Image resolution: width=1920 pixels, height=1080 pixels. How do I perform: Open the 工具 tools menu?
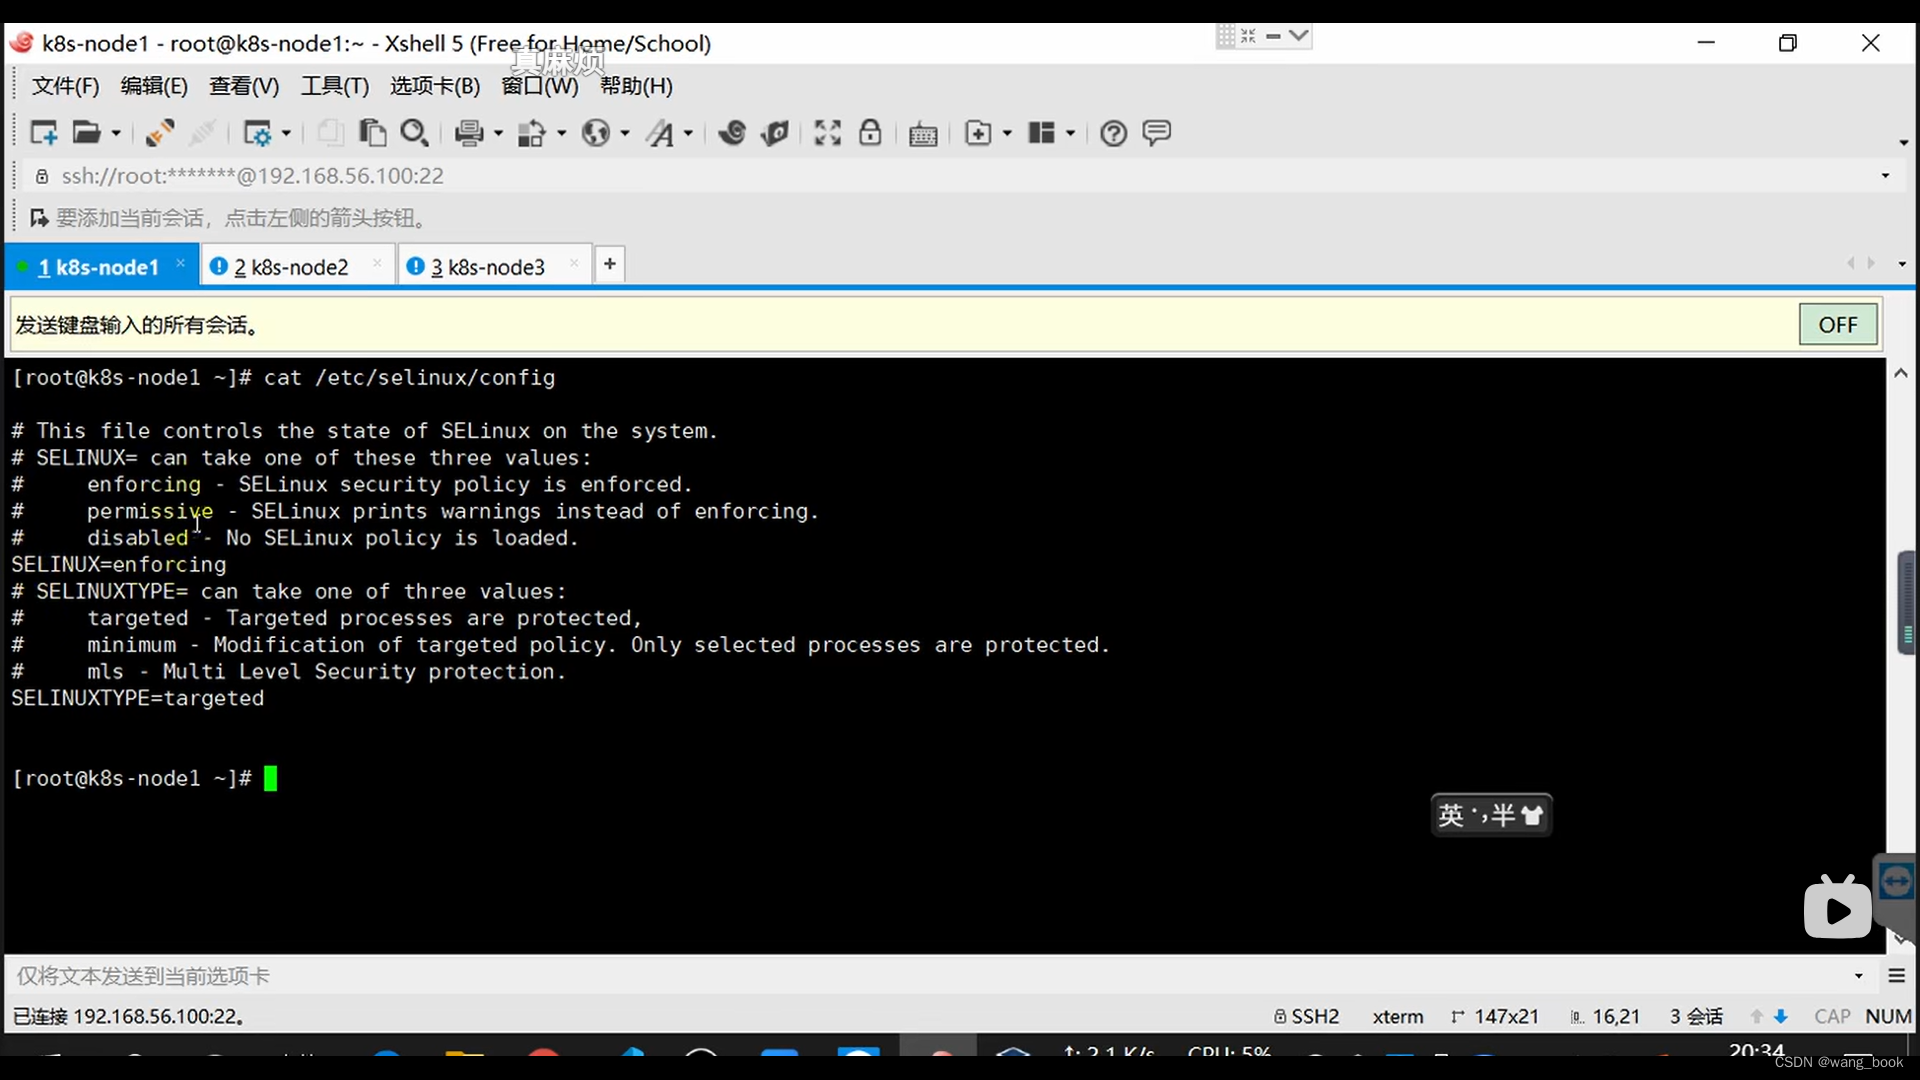click(x=334, y=86)
